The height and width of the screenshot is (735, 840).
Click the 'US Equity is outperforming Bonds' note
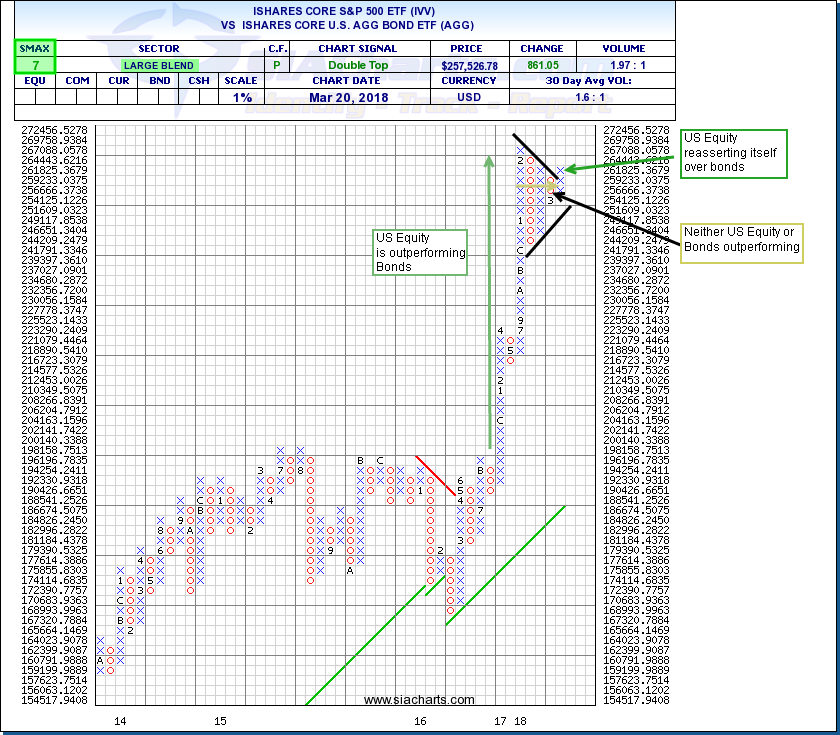[x=420, y=253]
